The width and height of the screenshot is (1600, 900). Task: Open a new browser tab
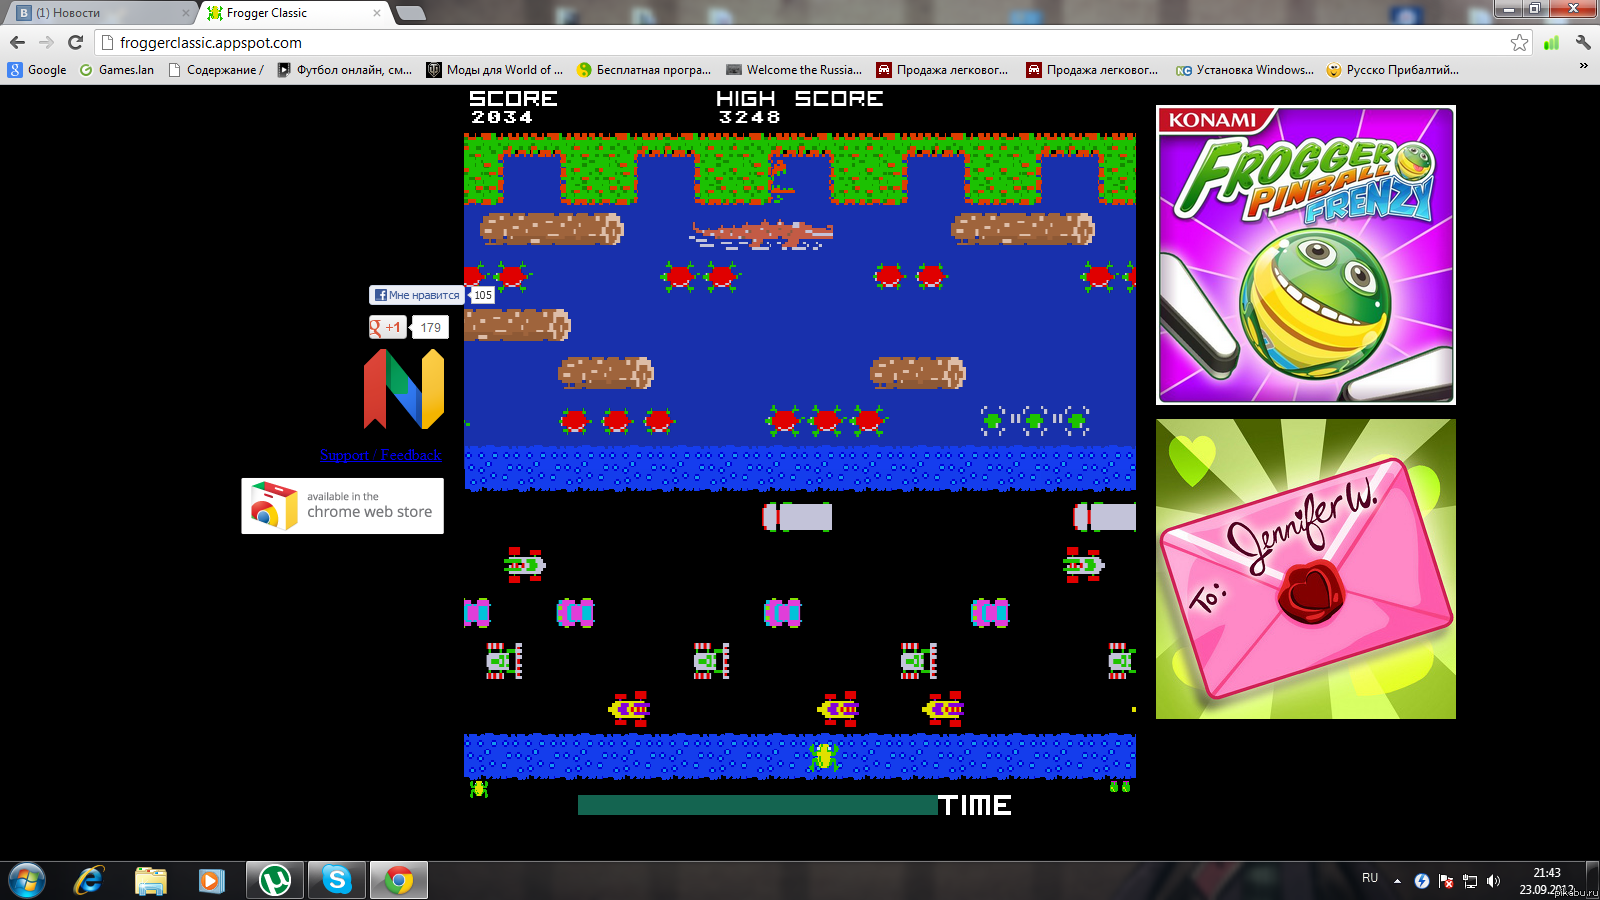coord(411,13)
